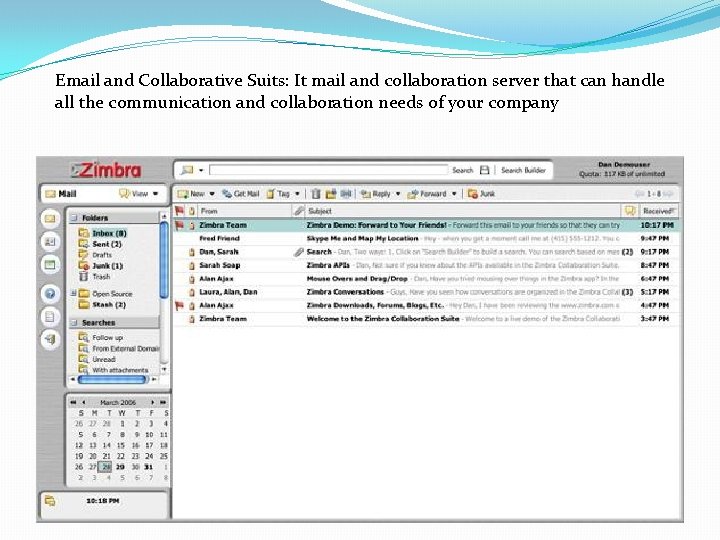Image resolution: width=720 pixels, height=540 pixels.
Task: Go to the next page arrow near 1-8
Action: [x=669, y=194]
